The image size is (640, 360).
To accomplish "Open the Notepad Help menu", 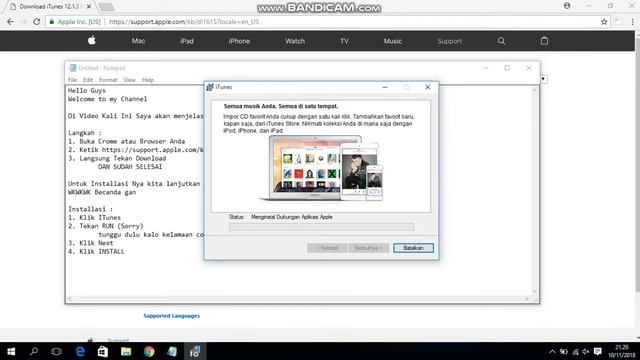I will coord(148,80).
